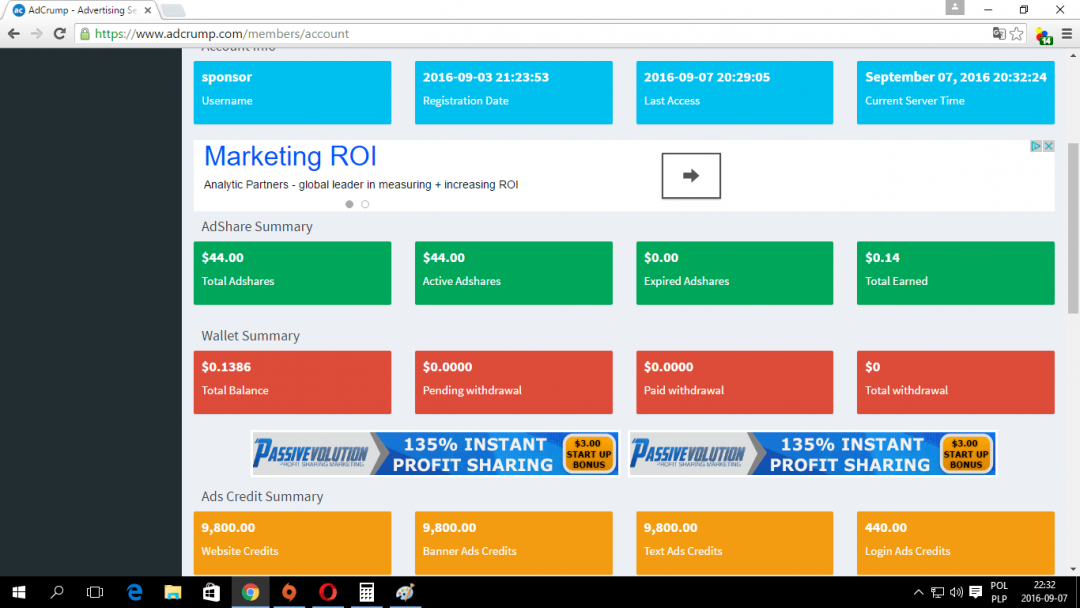1080x608 pixels.
Task: Open the Chrome hamburger menu
Action: (x=1067, y=34)
